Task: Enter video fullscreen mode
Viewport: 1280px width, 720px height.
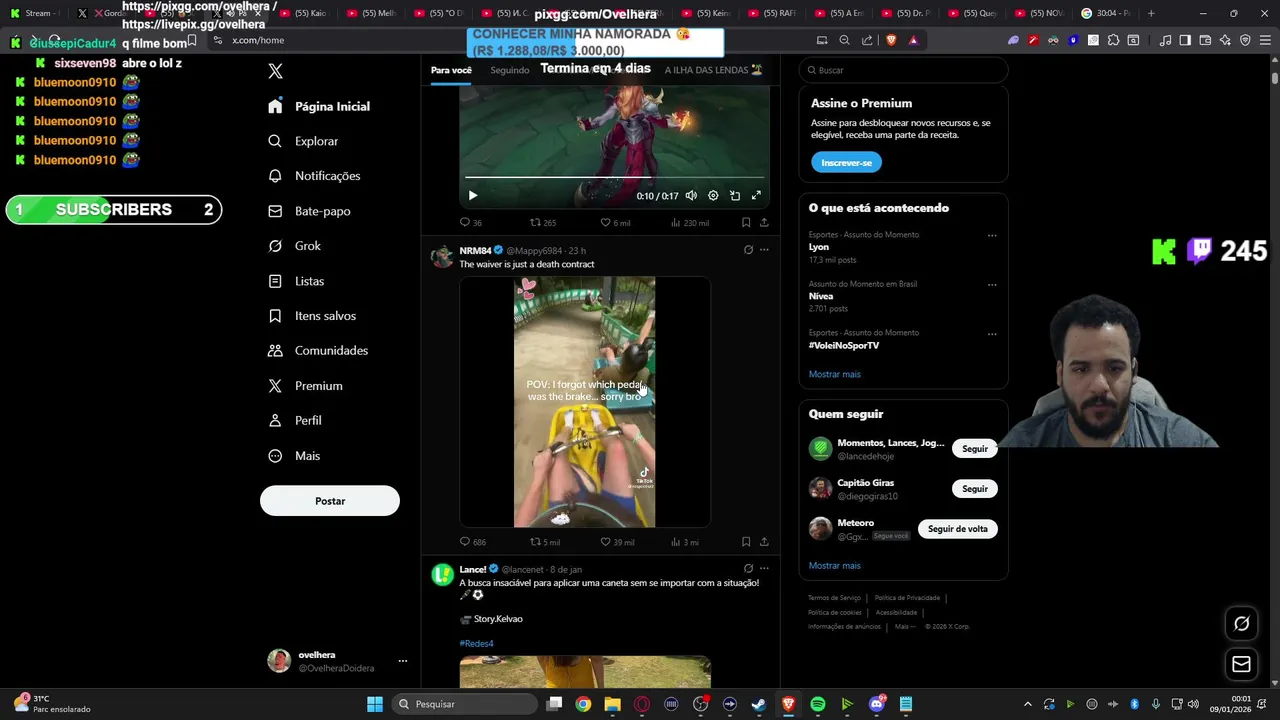Action: [756, 196]
